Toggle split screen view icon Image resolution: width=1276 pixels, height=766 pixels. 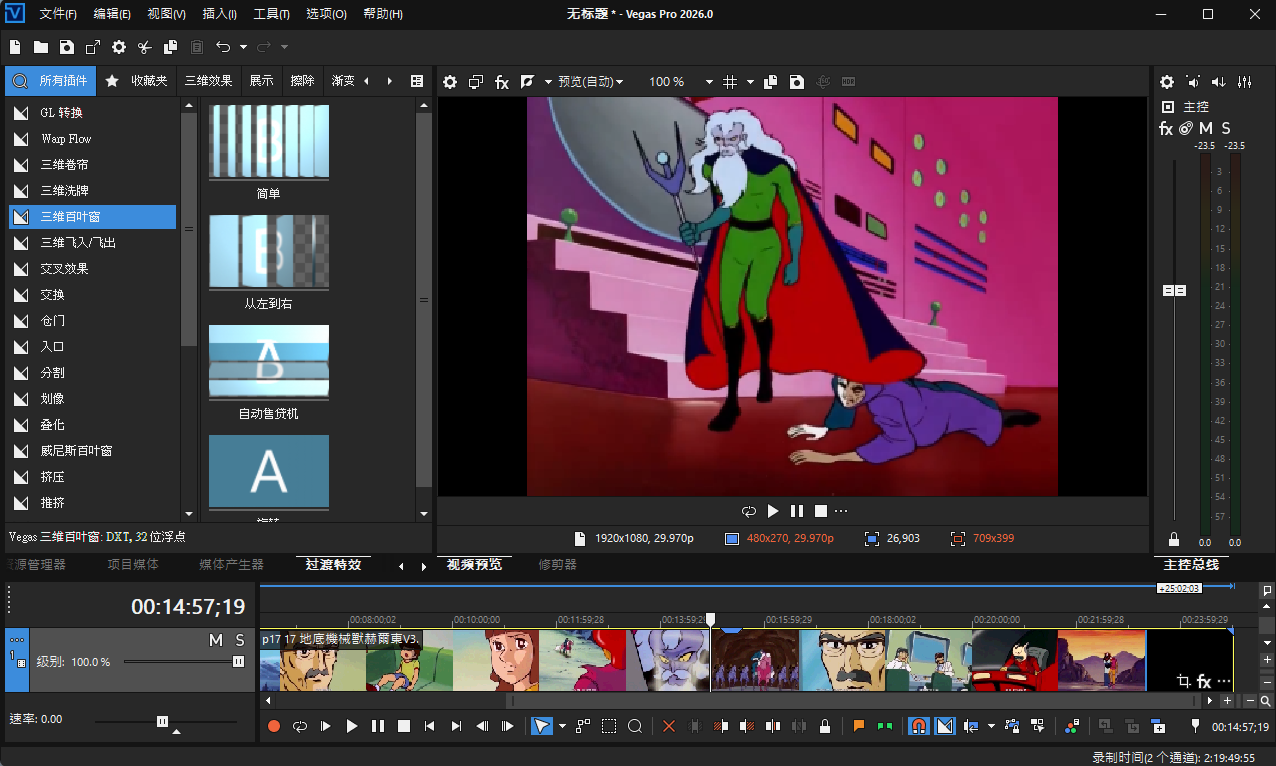(x=528, y=82)
